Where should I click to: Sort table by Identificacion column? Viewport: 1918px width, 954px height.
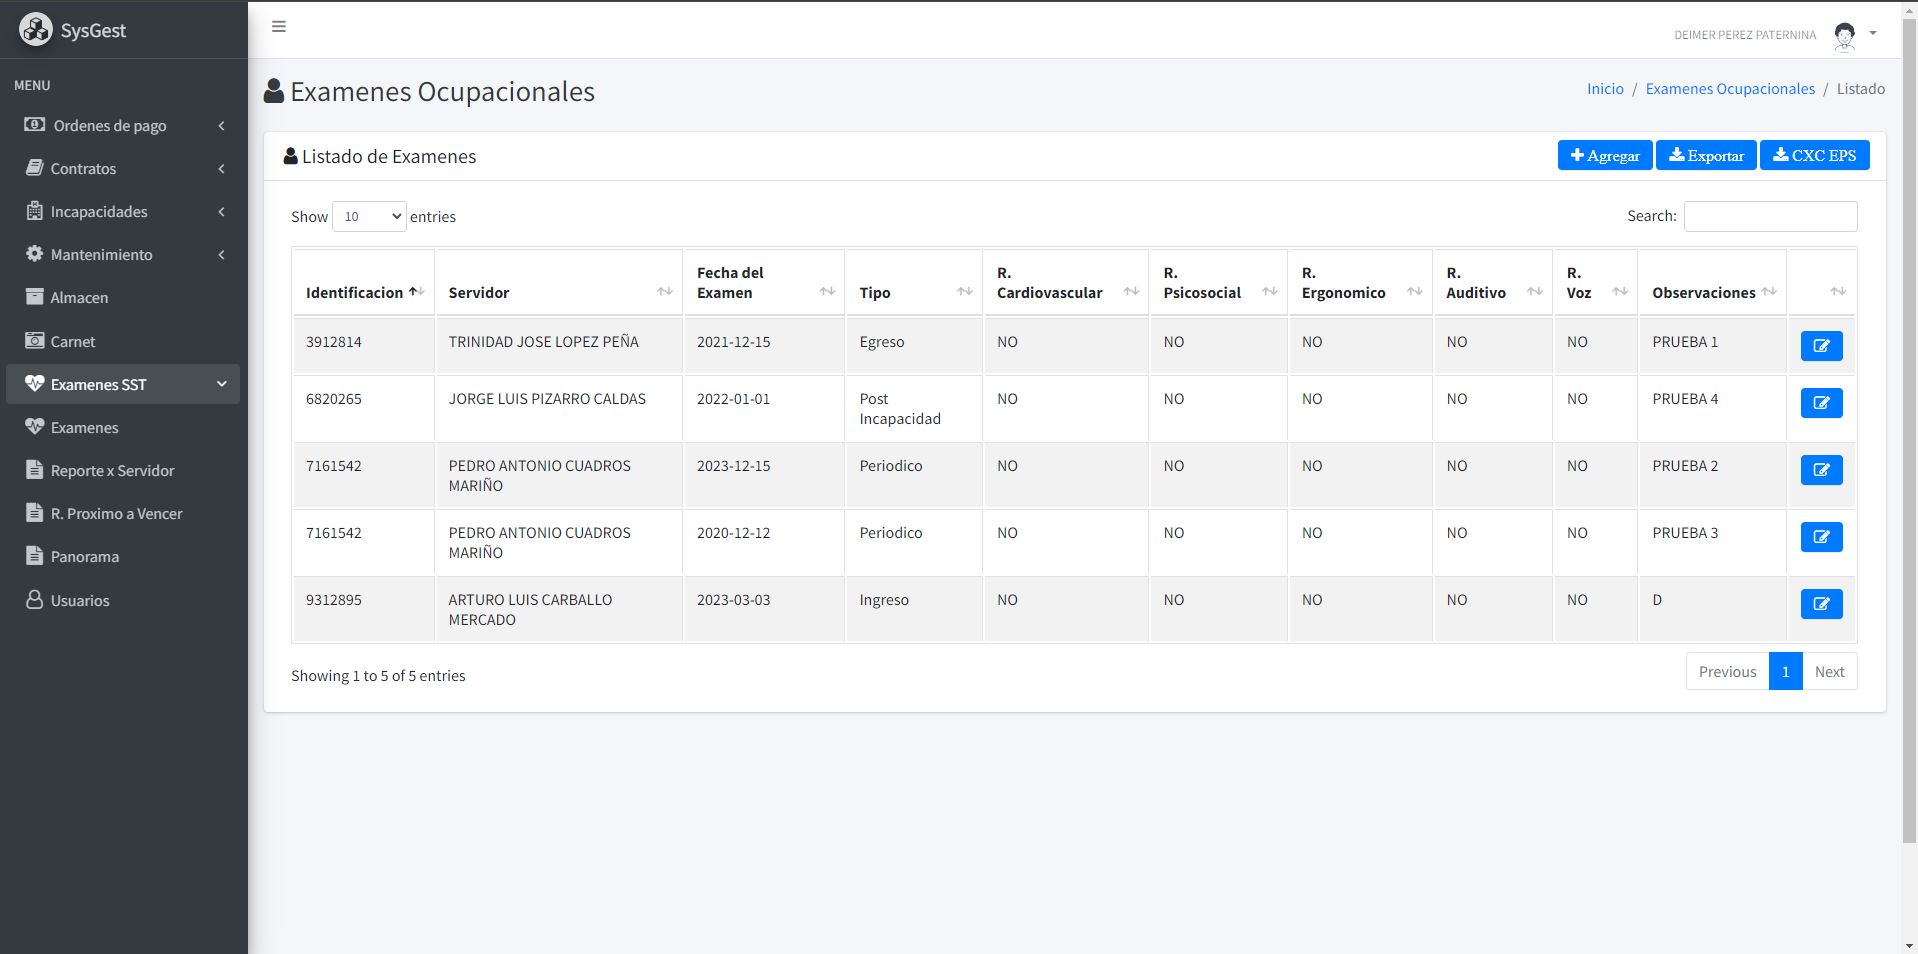coord(363,292)
